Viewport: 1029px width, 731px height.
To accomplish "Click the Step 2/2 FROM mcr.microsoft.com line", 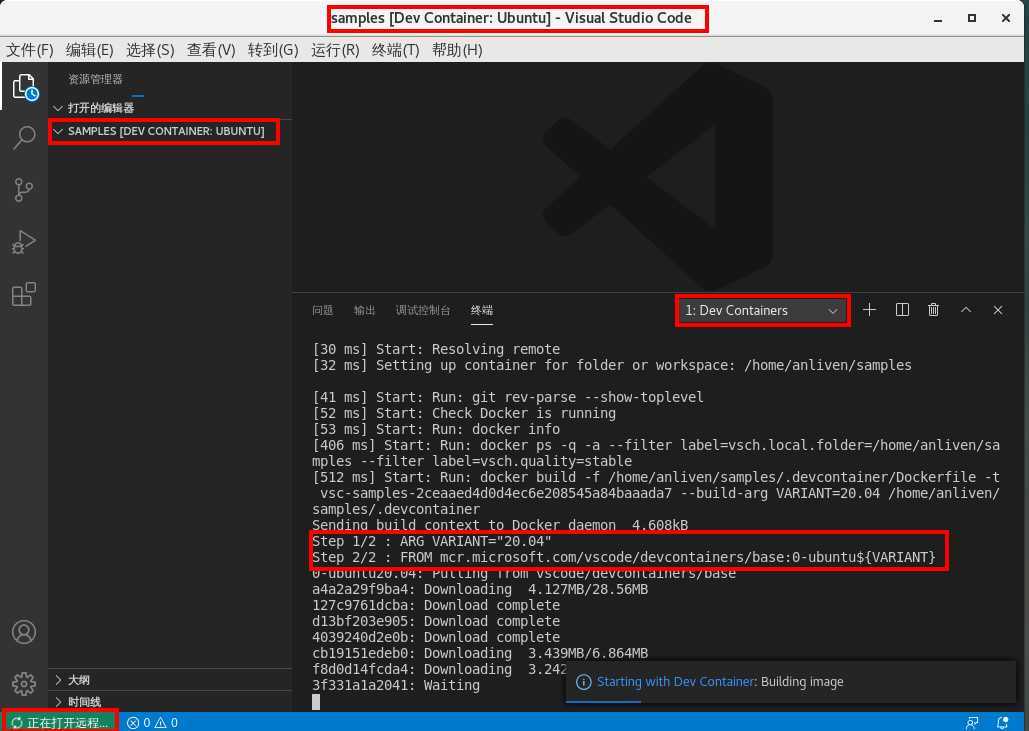I will [623, 557].
